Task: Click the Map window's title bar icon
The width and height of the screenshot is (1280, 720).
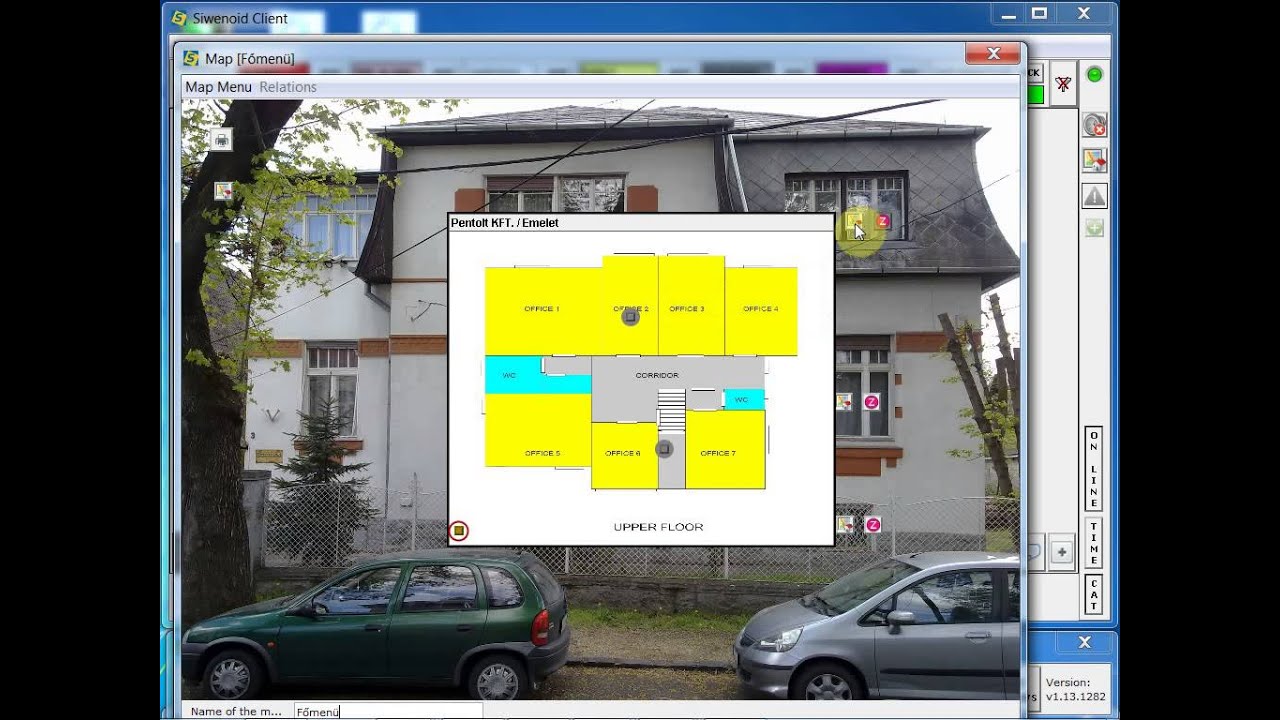Action: point(191,58)
